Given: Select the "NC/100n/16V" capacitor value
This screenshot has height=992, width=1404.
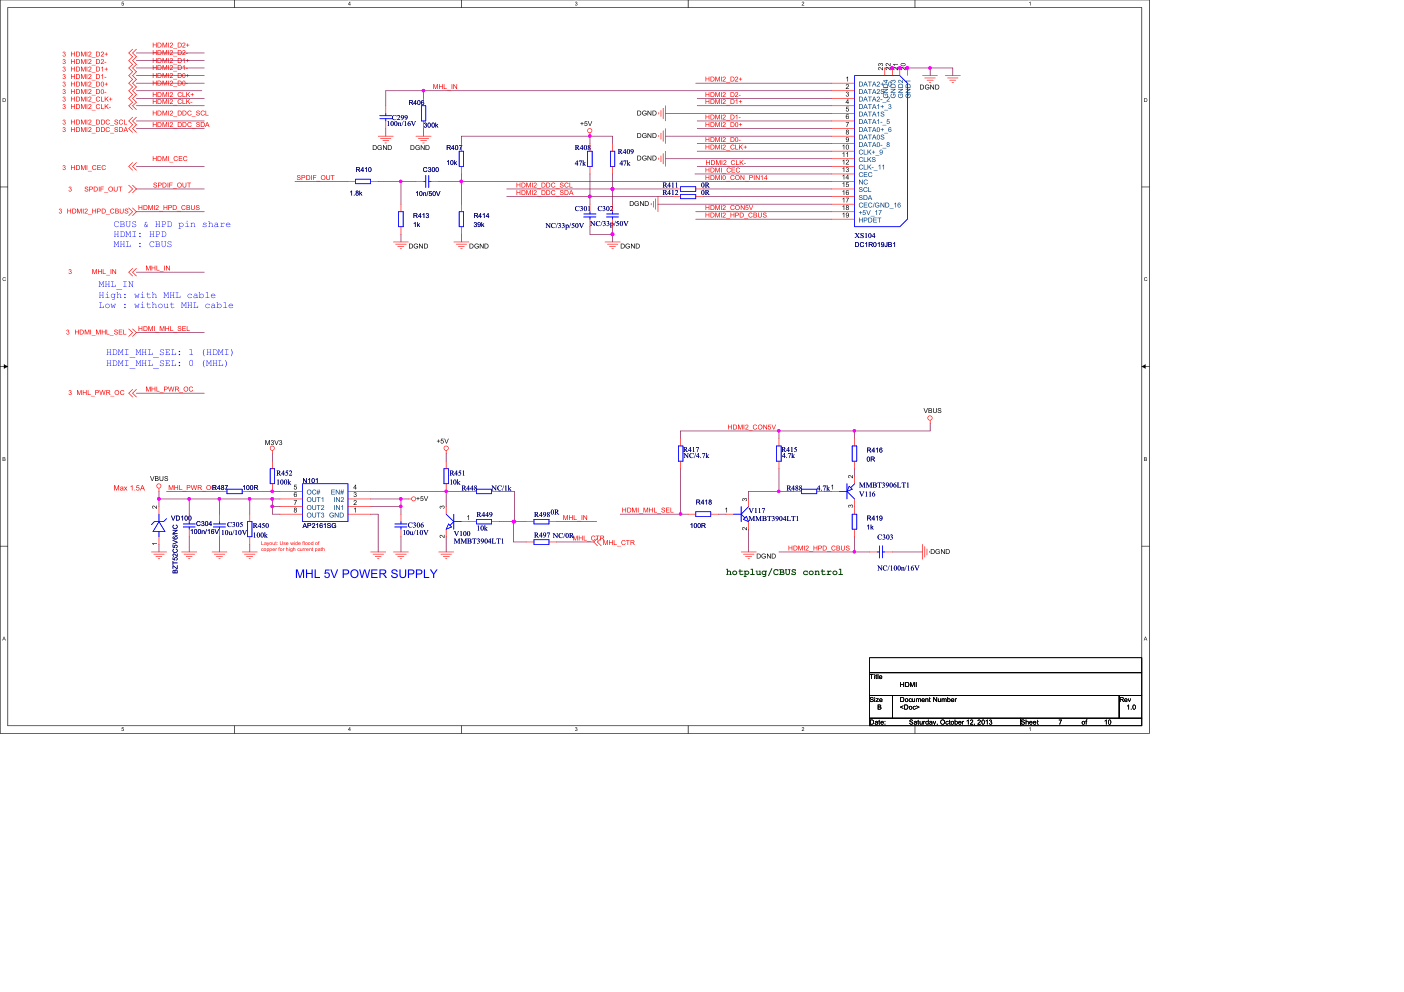Looking at the screenshot, I should [898, 569].
